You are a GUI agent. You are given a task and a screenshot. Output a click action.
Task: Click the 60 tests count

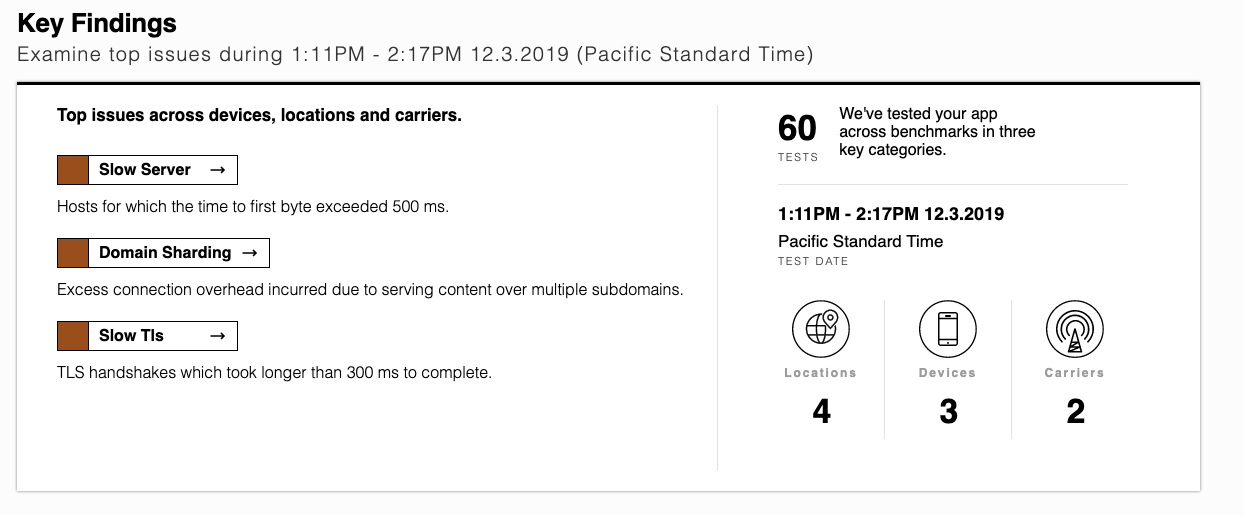pos(798,129)
